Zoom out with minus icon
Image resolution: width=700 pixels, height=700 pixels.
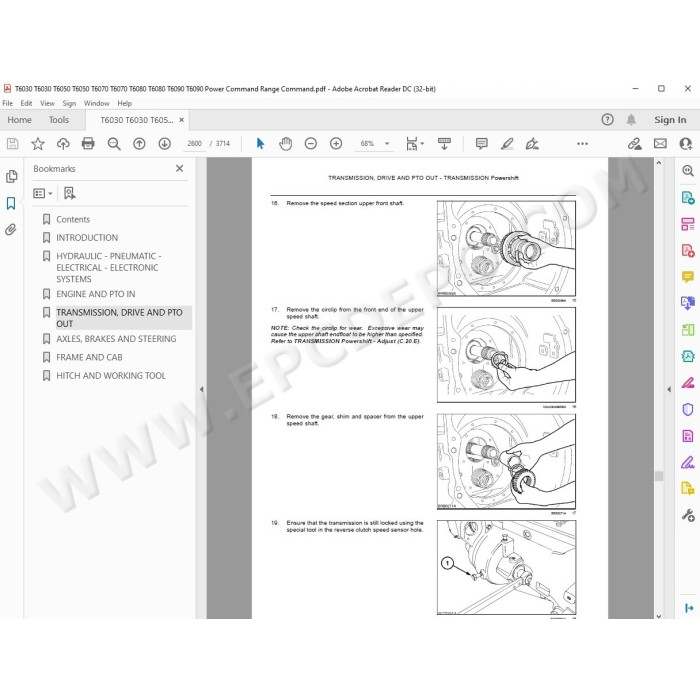[x=311, y=144]
